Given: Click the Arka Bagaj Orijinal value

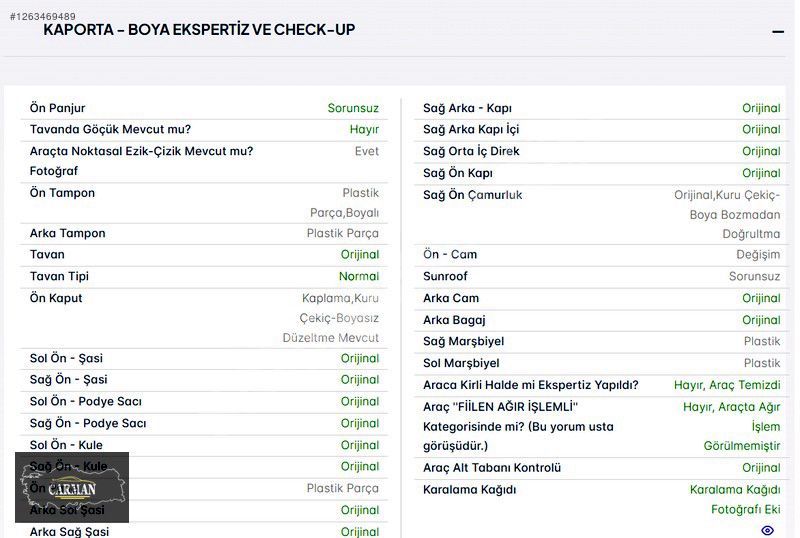Looking at the screenshot, I should click(760, 320).
